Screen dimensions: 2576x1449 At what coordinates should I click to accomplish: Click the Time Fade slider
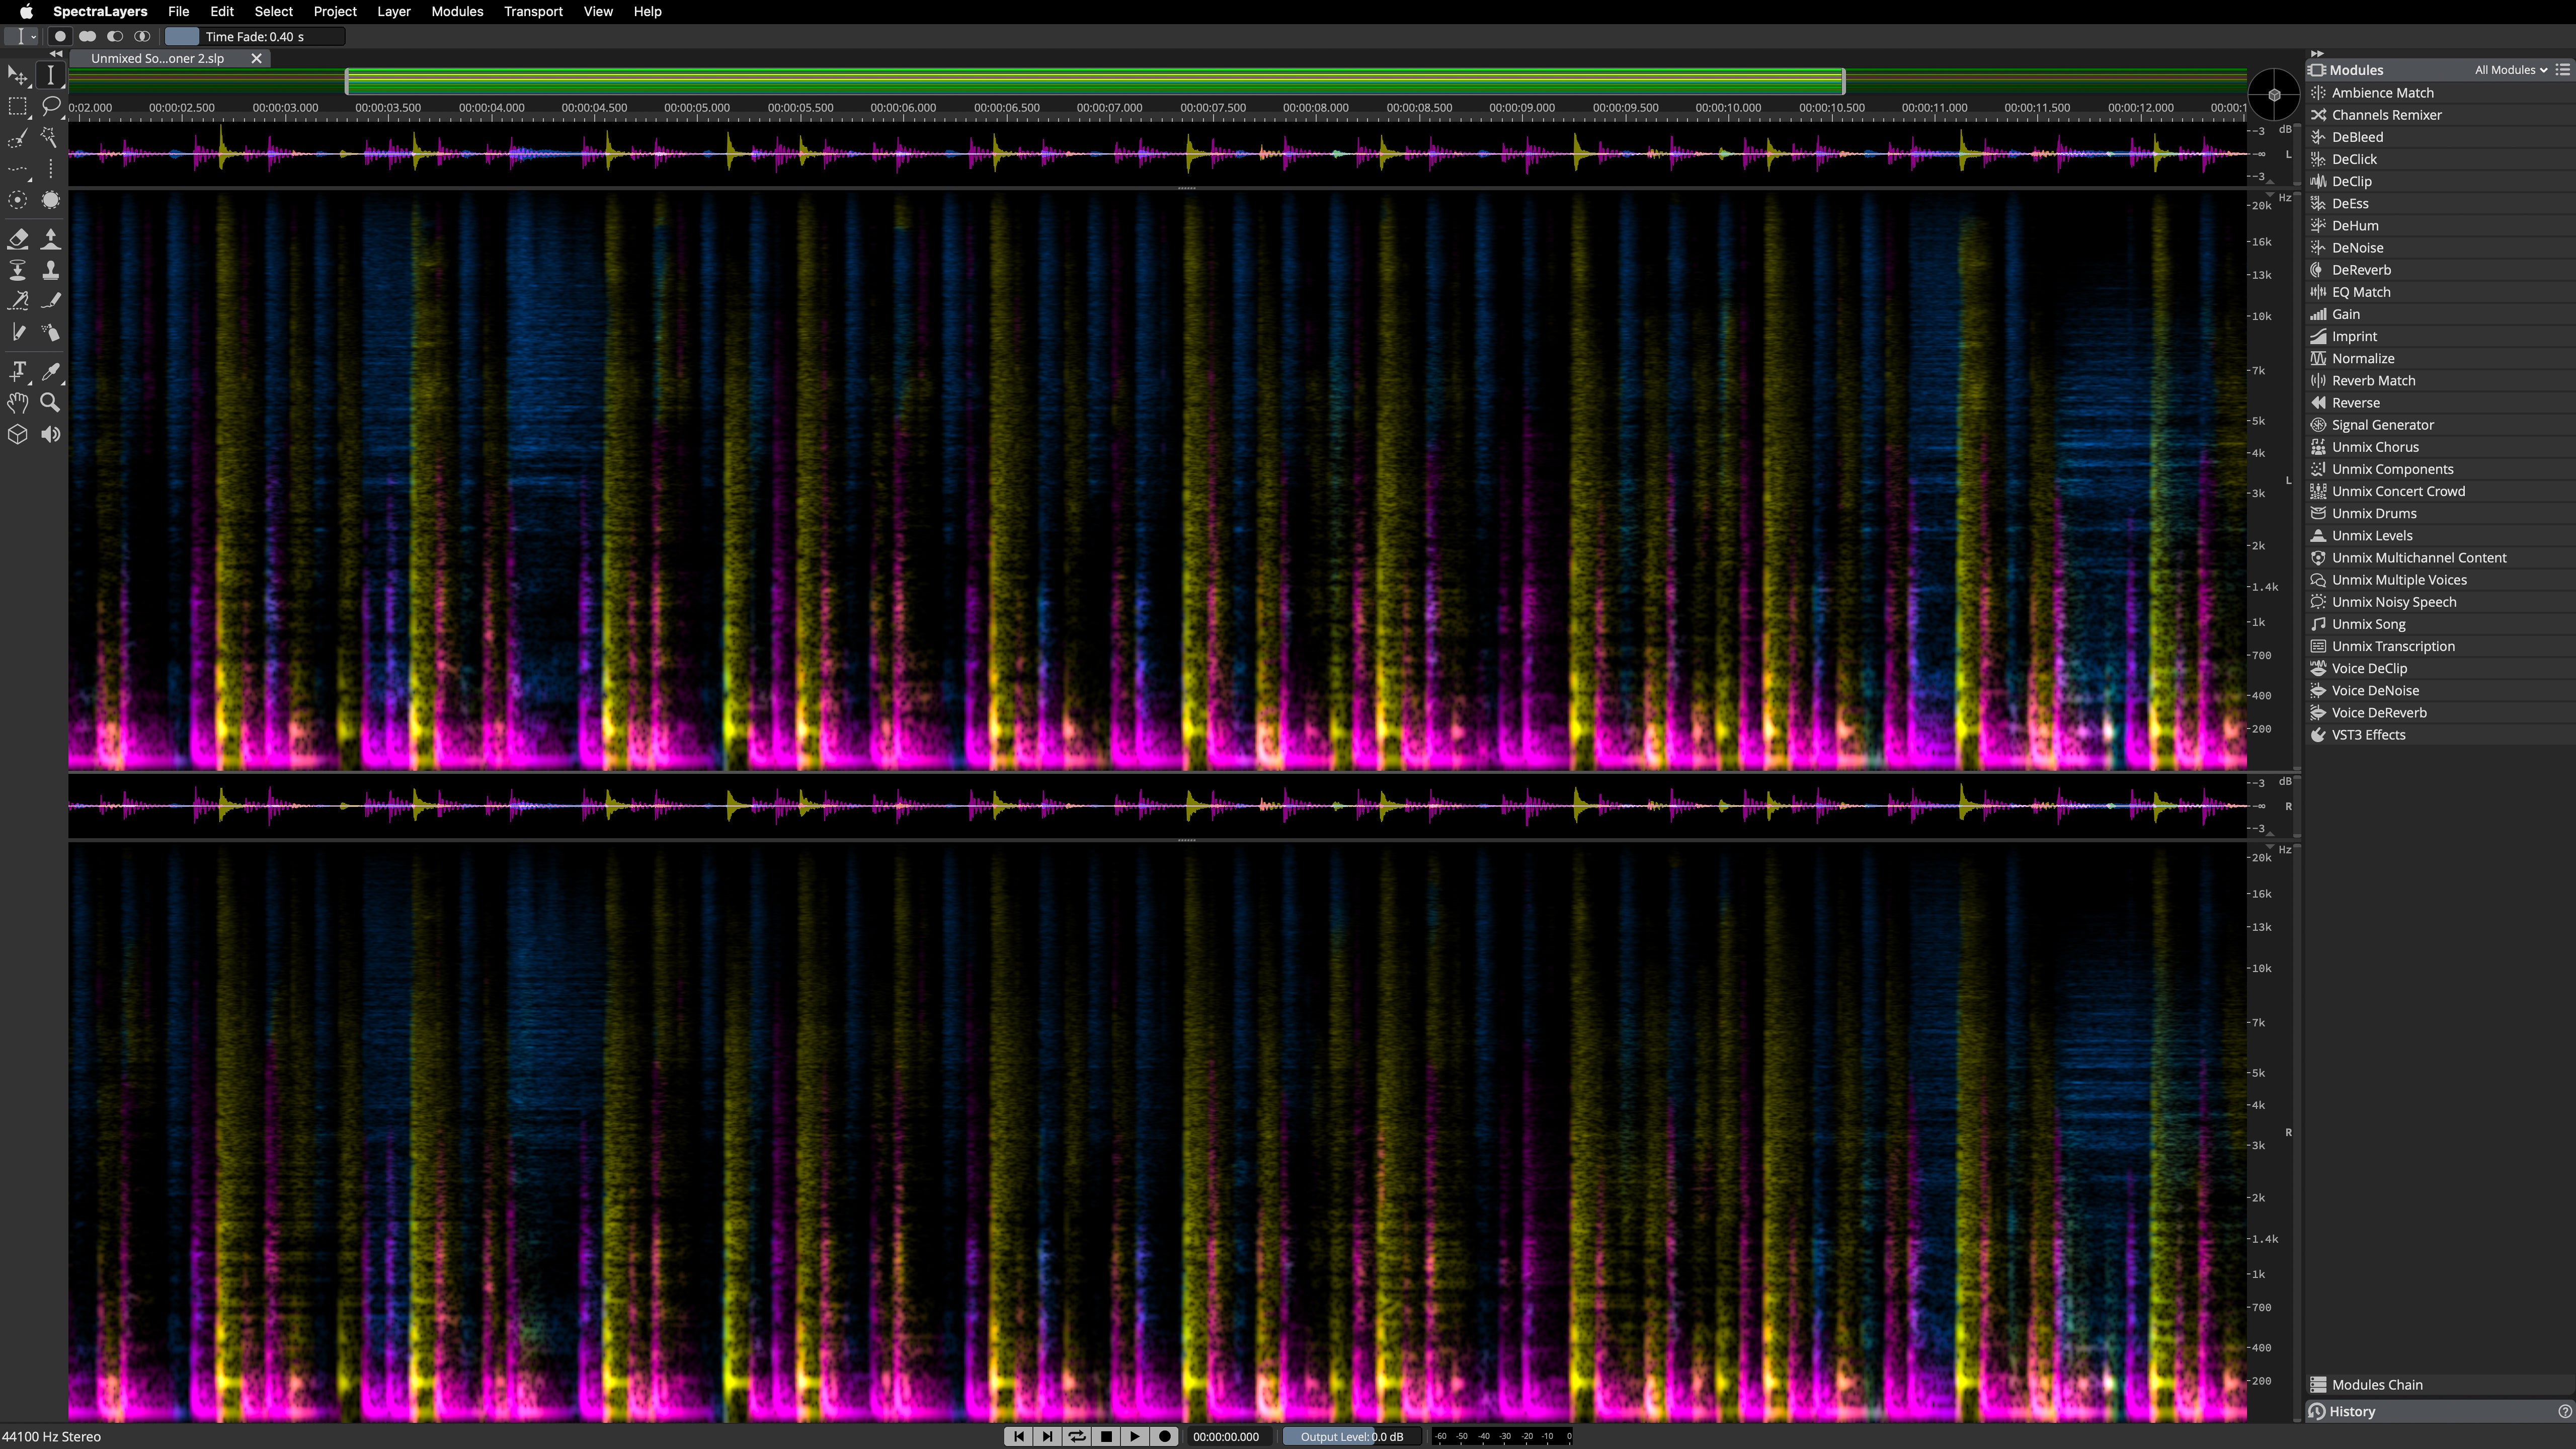pos(255,36)
